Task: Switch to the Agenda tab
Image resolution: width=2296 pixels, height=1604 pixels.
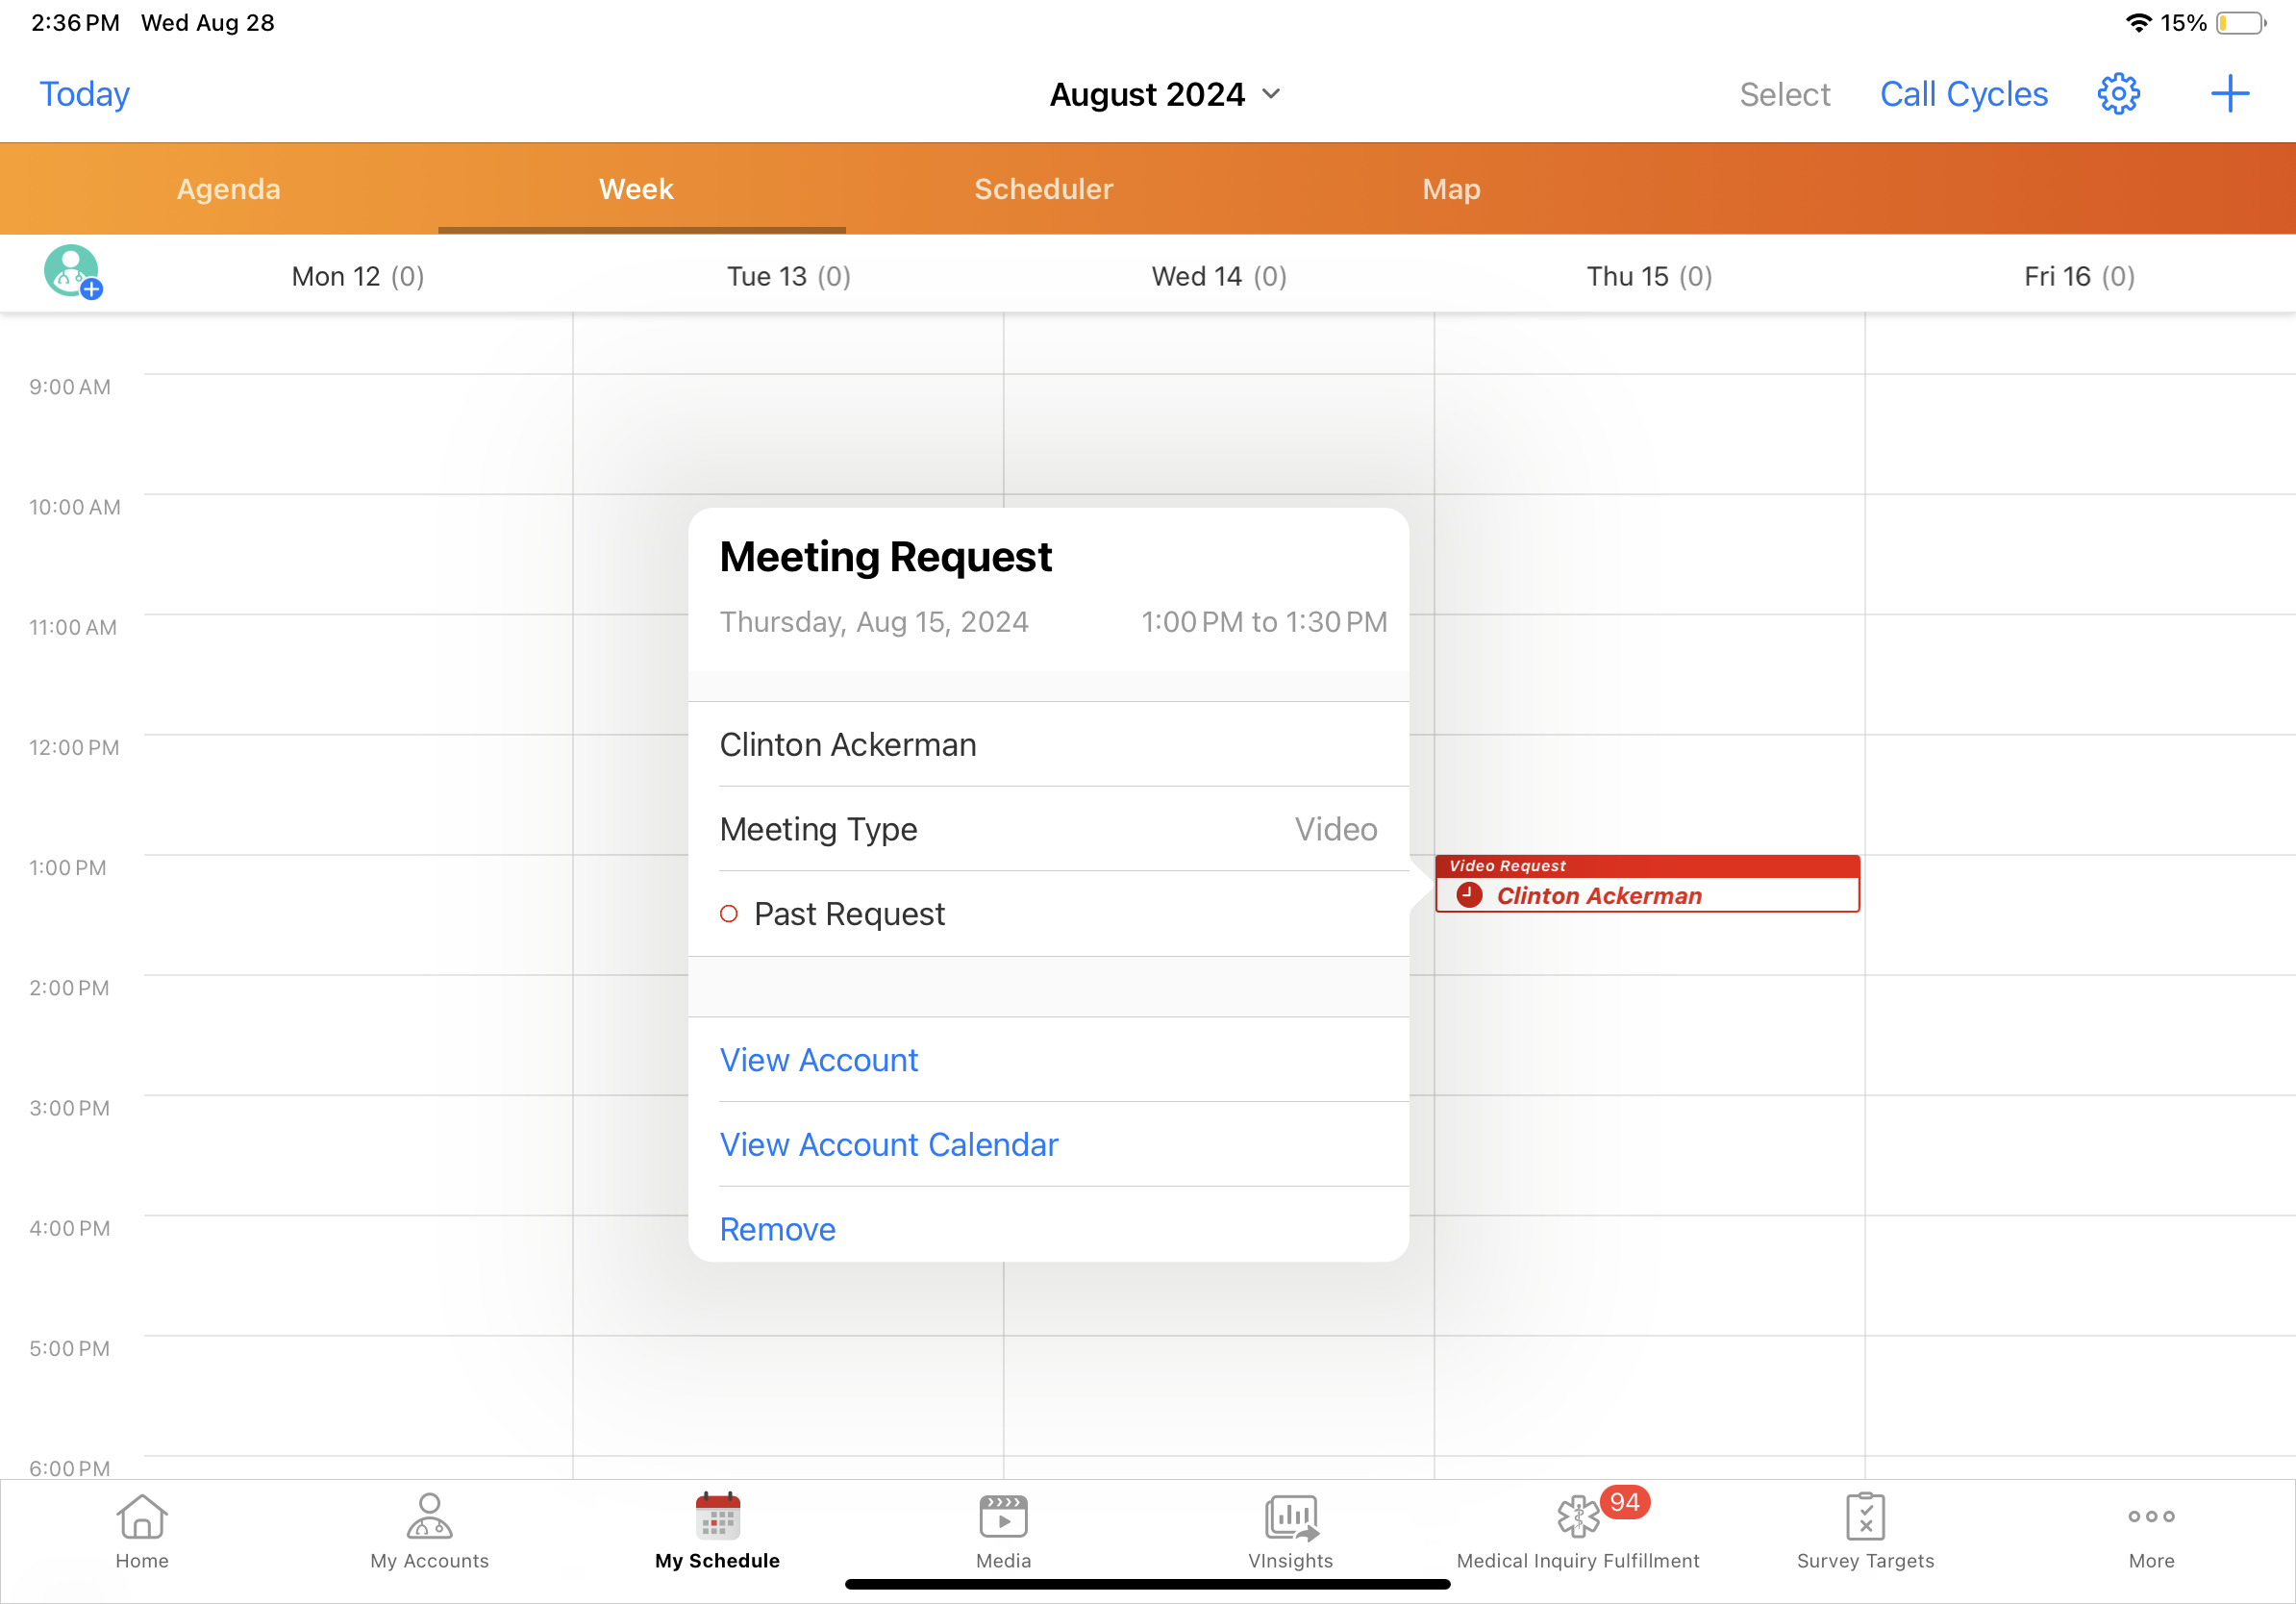Action: click(228, 189)
